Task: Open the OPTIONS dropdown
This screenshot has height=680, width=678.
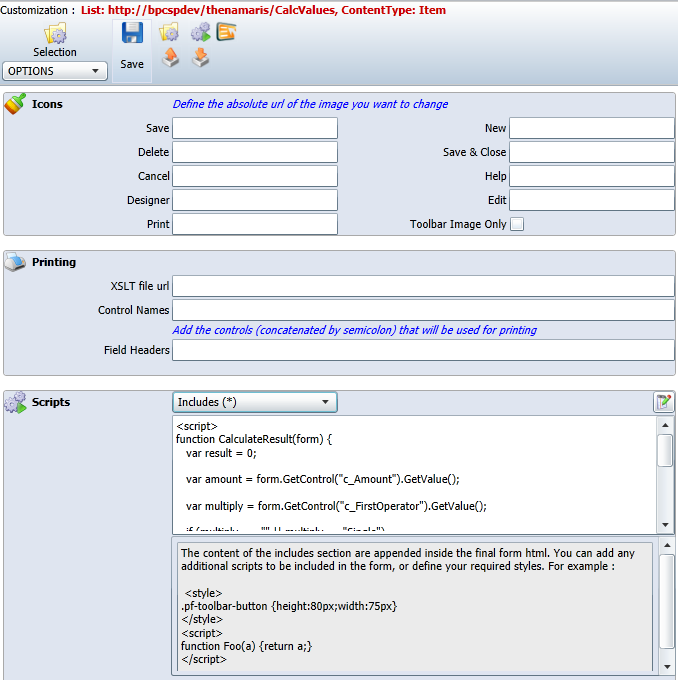Action: point(55,71)
